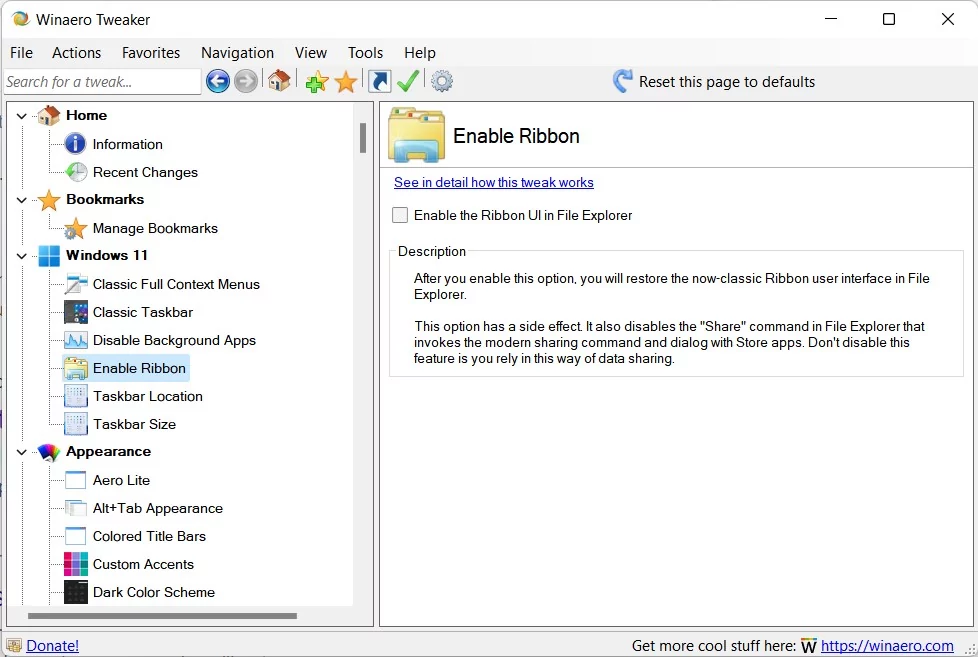Open the Help menu
Screen dimensions: 978x657
coord(420,53)
